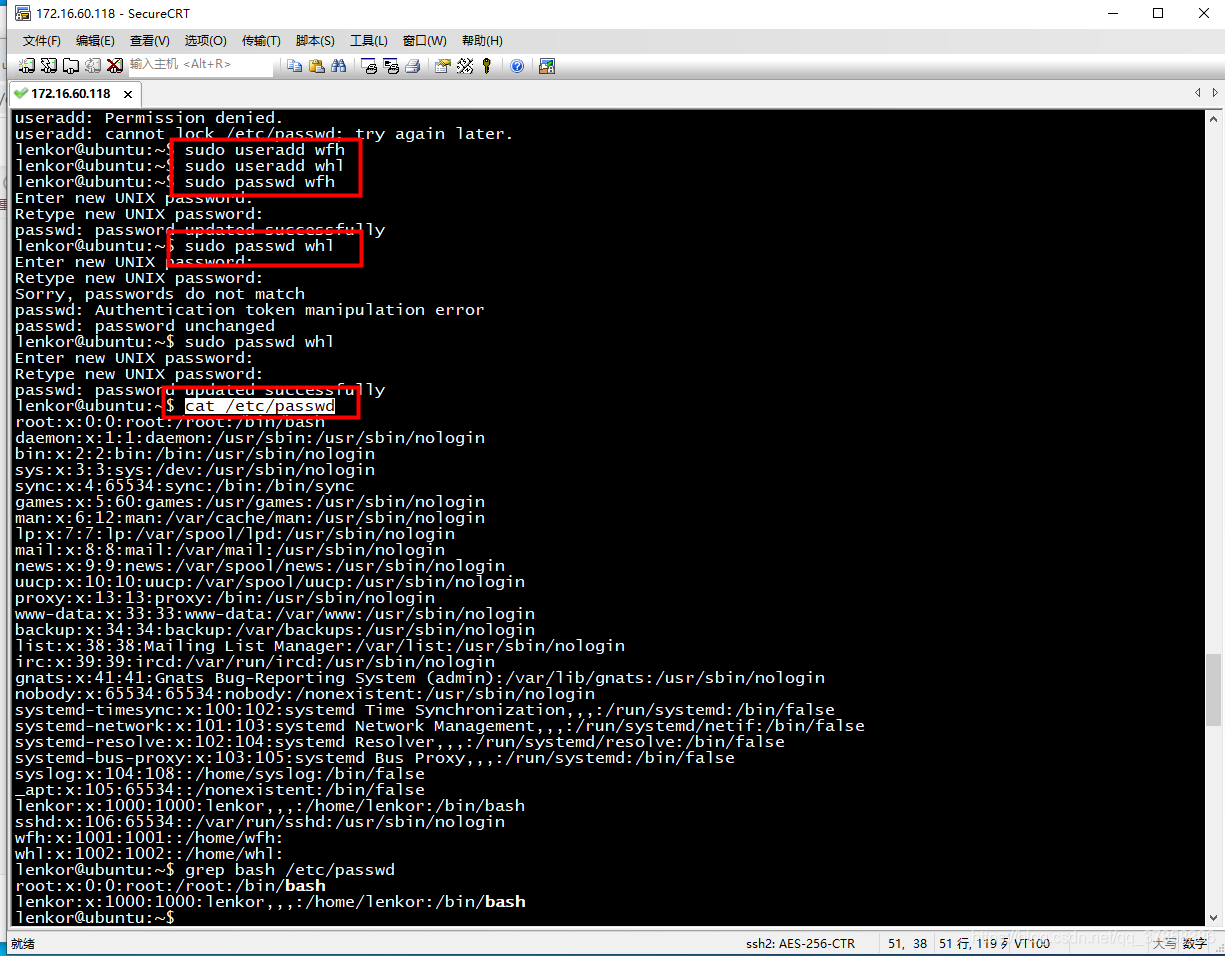Click the Find binoculars icon
The image size is (1225, 956).
coord(338,66)
